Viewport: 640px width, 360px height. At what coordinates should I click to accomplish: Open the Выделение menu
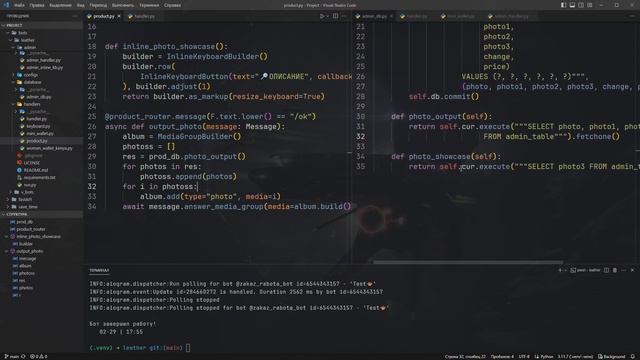(60, 5)
